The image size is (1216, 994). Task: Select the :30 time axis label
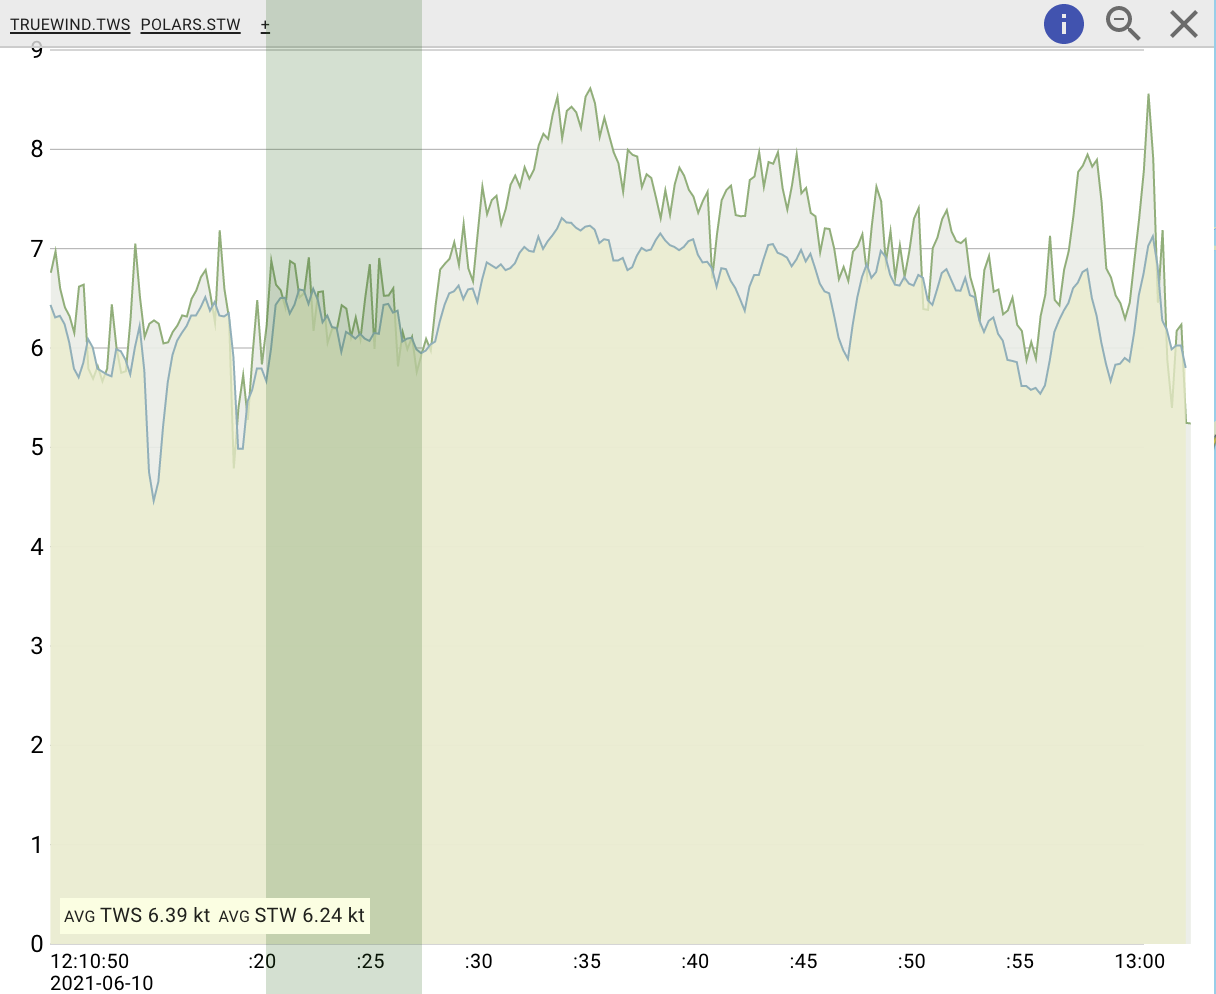coord(478,961)
